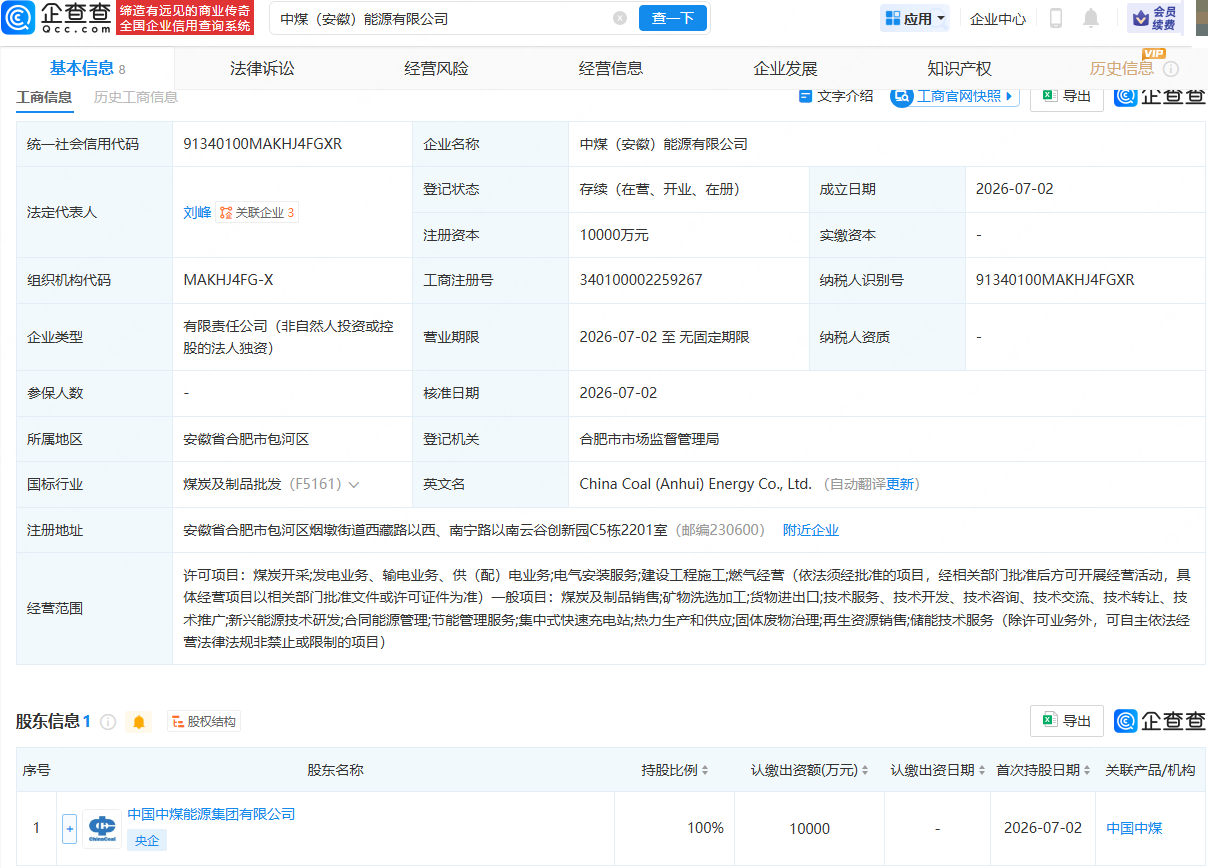This screenshot has width=1208, height=868.
Task: Click registered capital value 10000万元
Action: (614, 235)
